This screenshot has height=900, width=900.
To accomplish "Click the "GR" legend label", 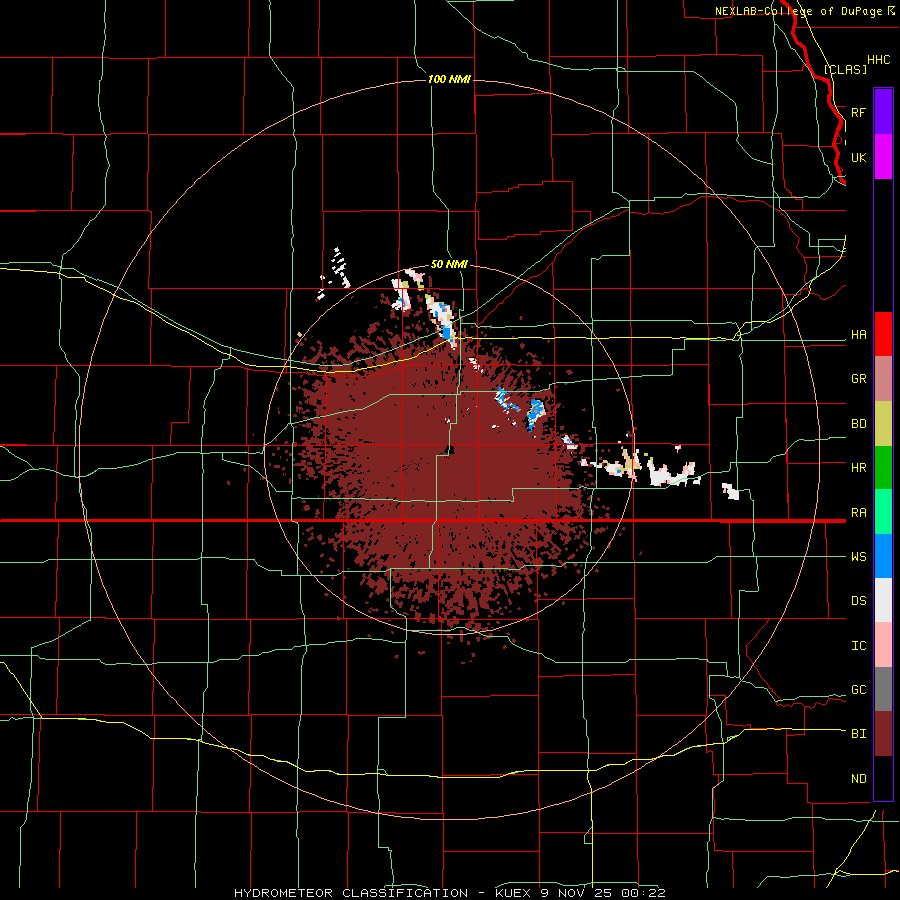I will click(859, 379).
